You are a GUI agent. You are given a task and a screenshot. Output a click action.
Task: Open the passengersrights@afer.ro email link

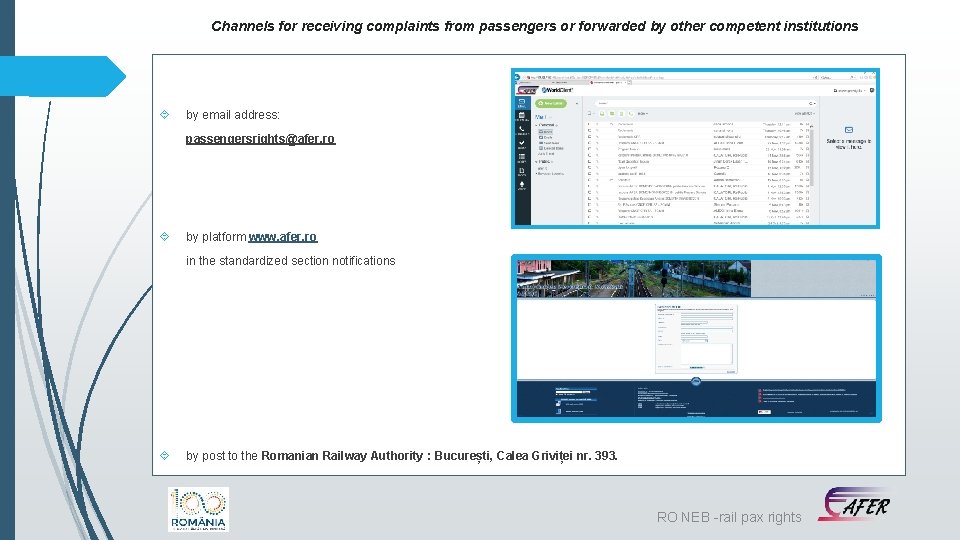(260, 139)
